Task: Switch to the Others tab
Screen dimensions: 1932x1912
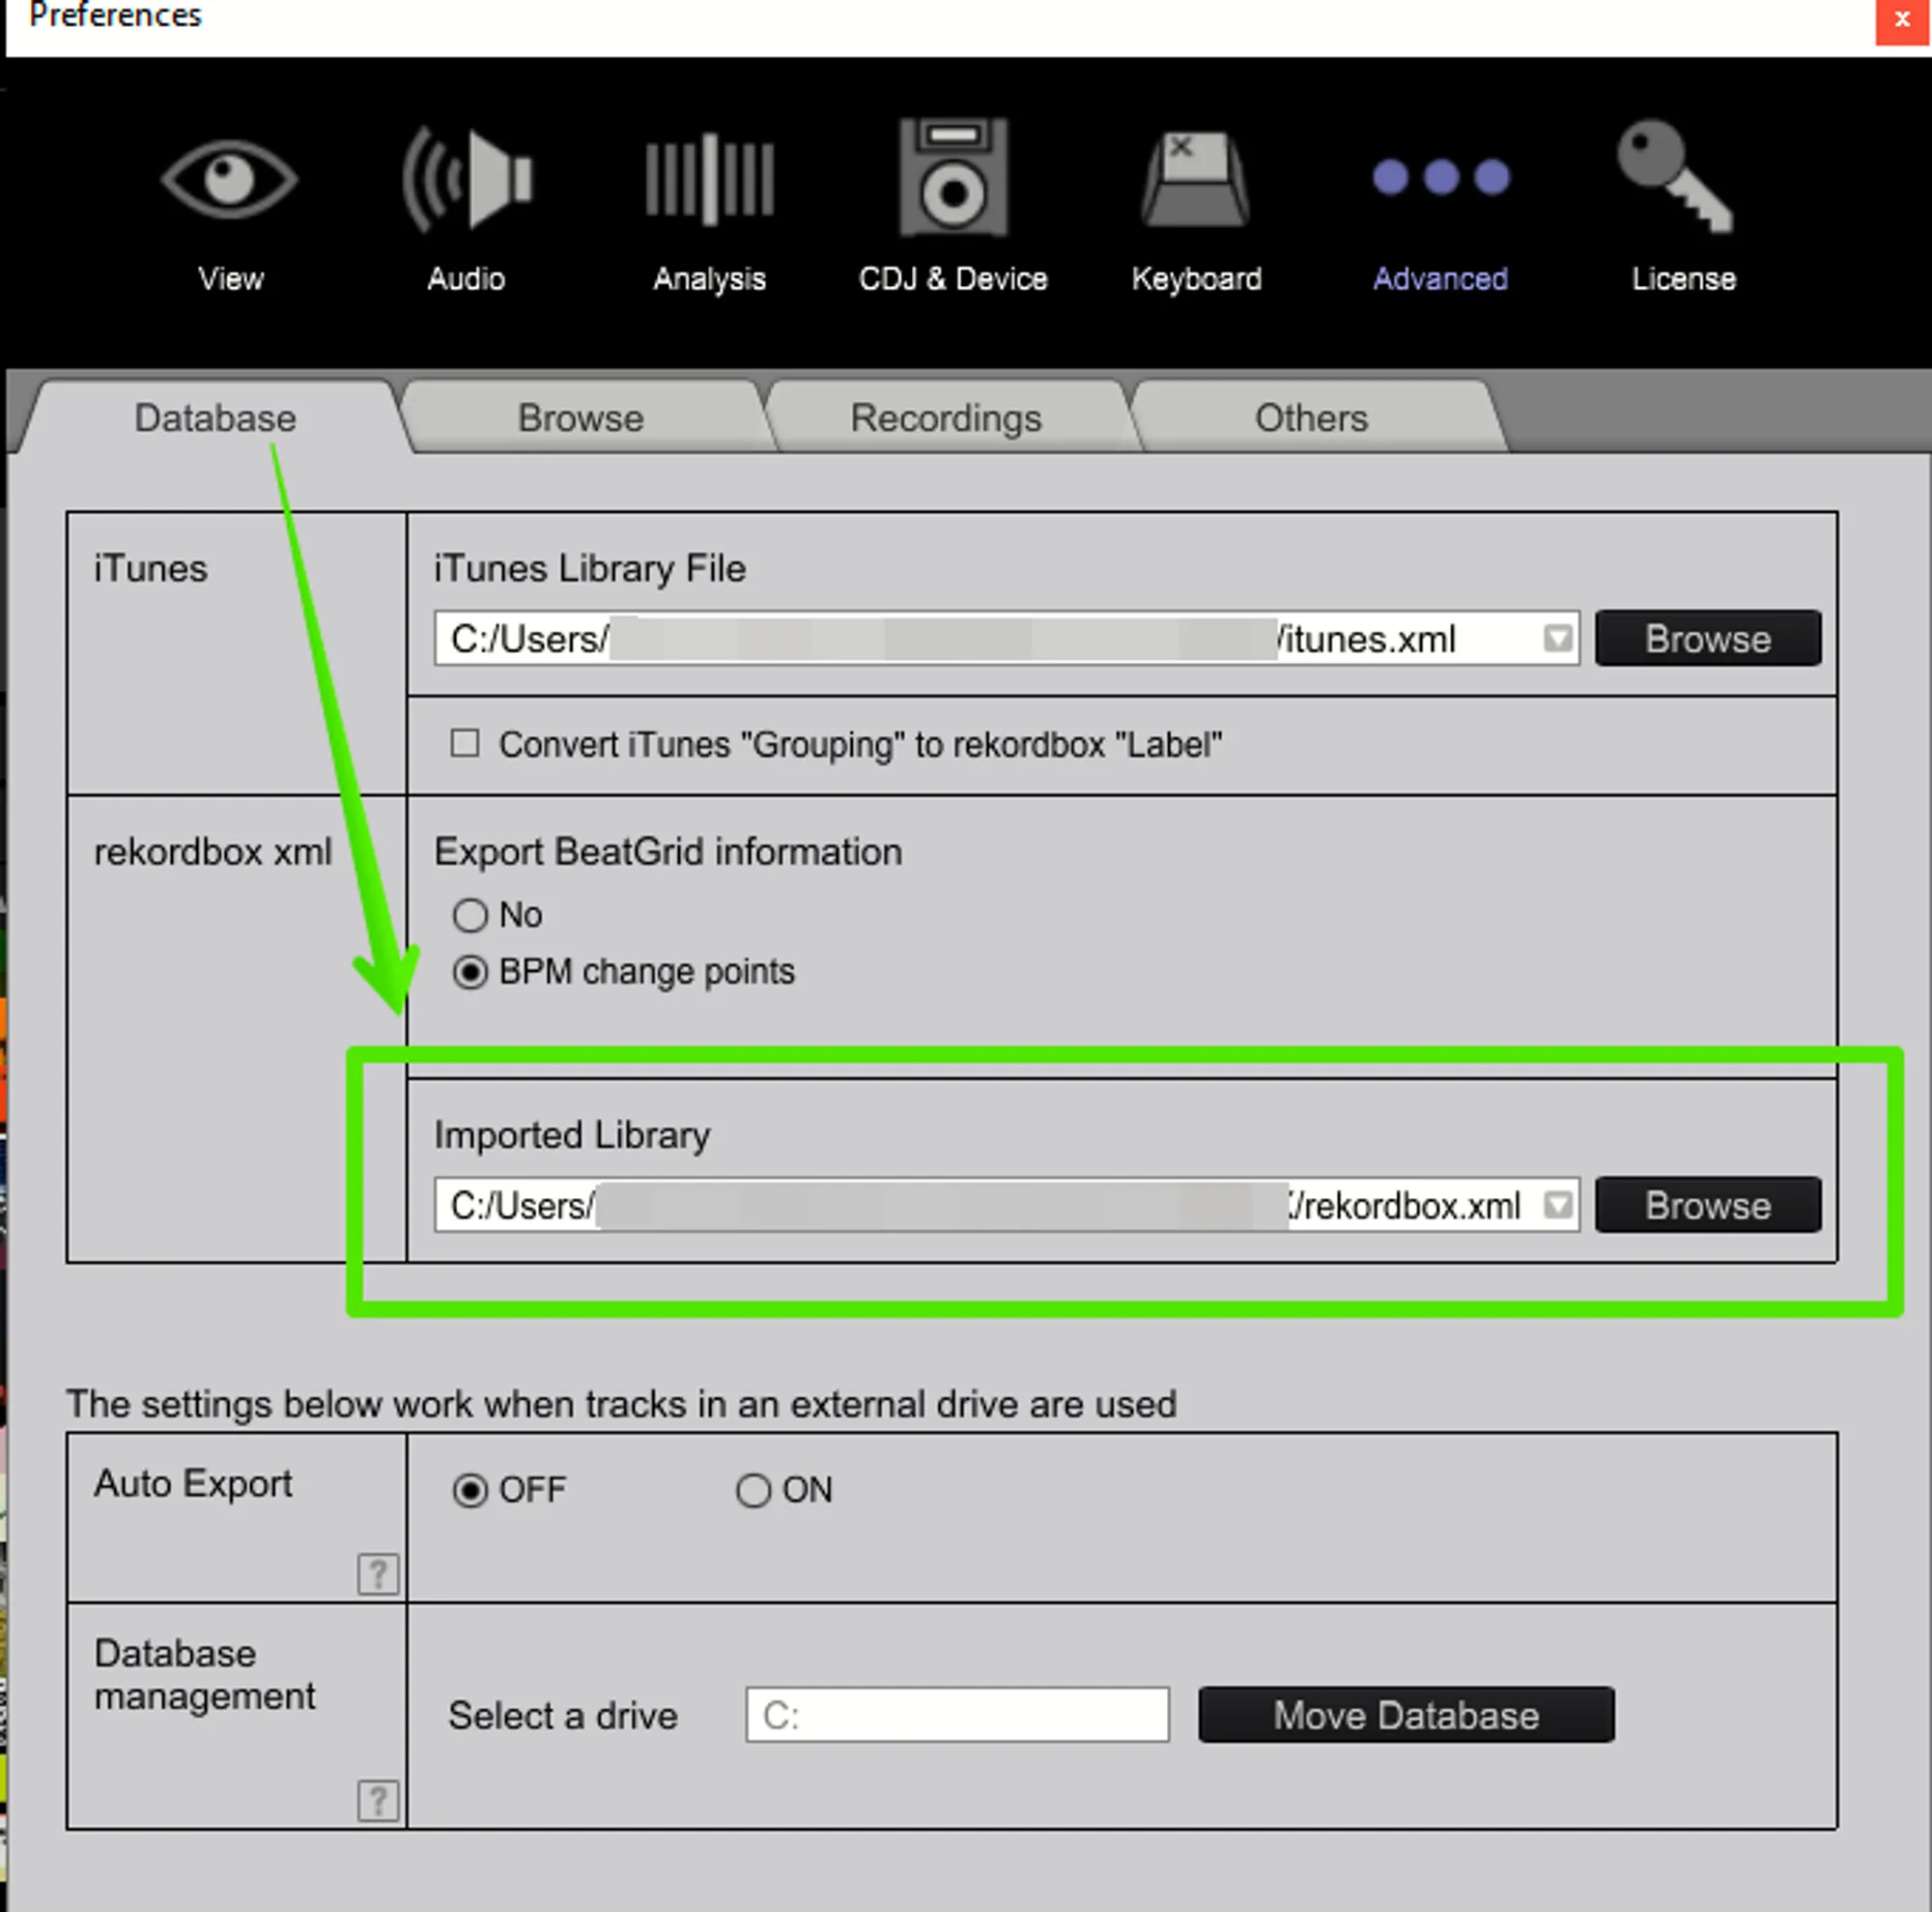Action: [1311, 418]
